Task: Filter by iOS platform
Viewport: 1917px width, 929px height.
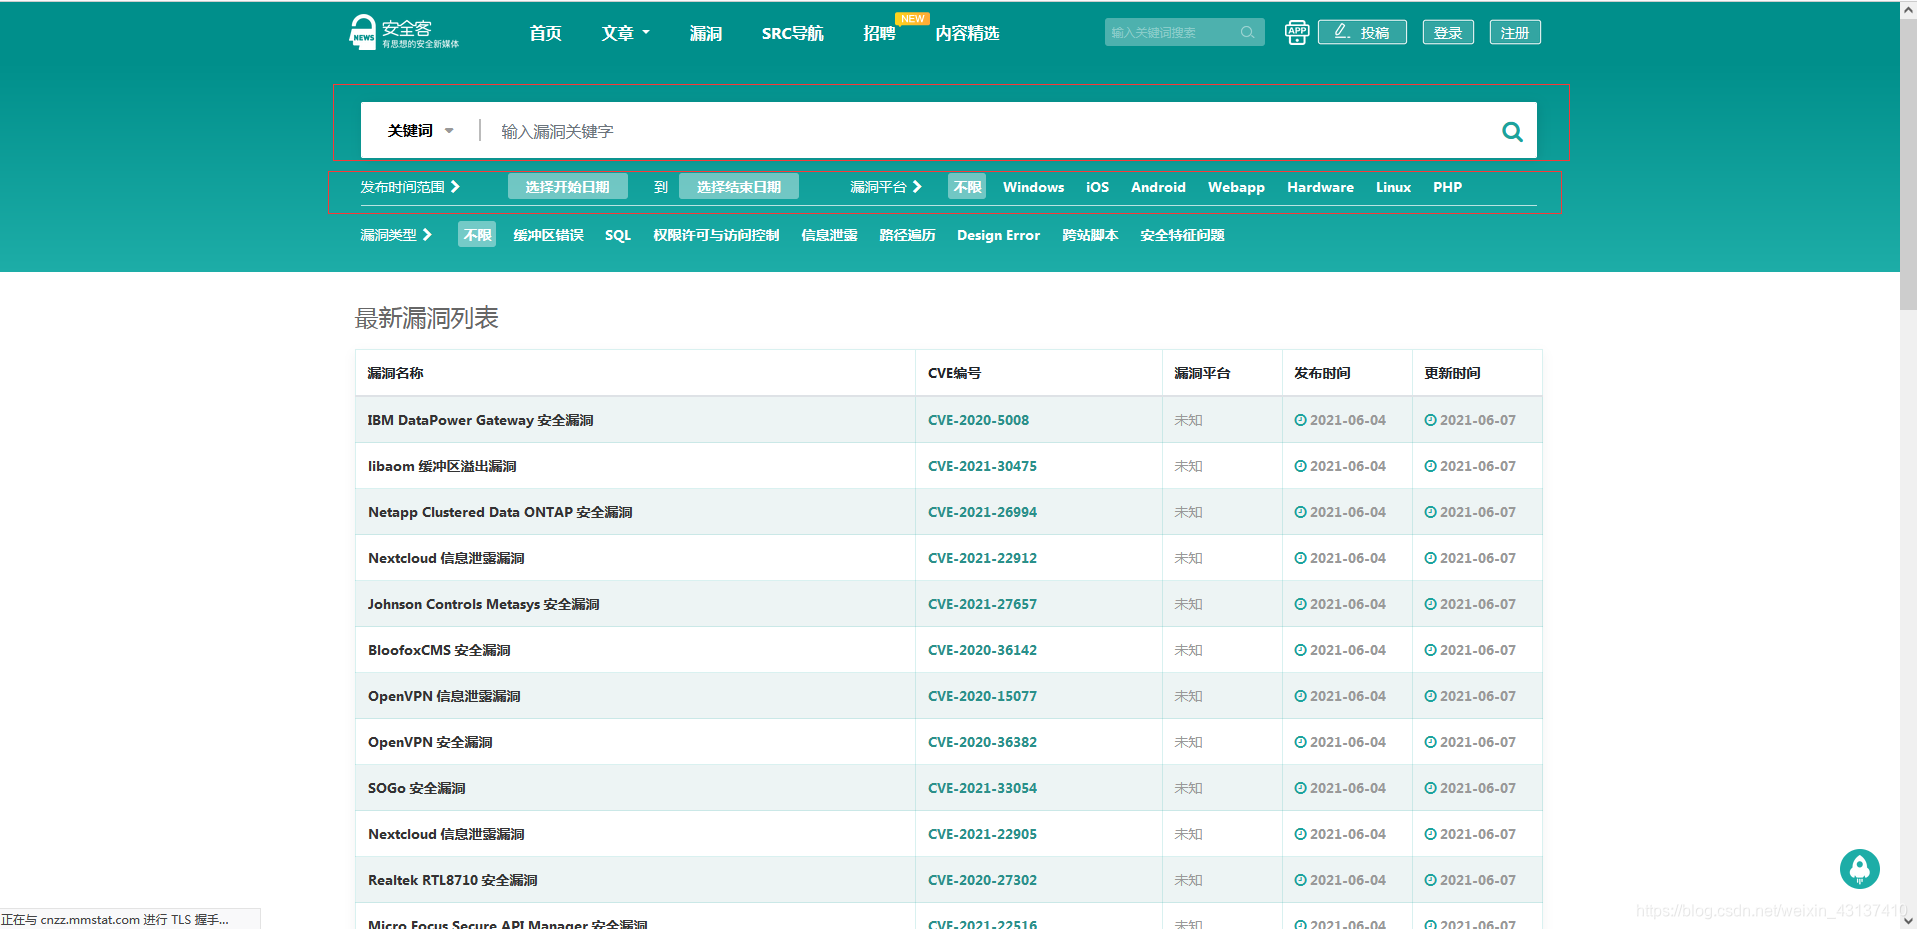Action: tap(1097, 187)
